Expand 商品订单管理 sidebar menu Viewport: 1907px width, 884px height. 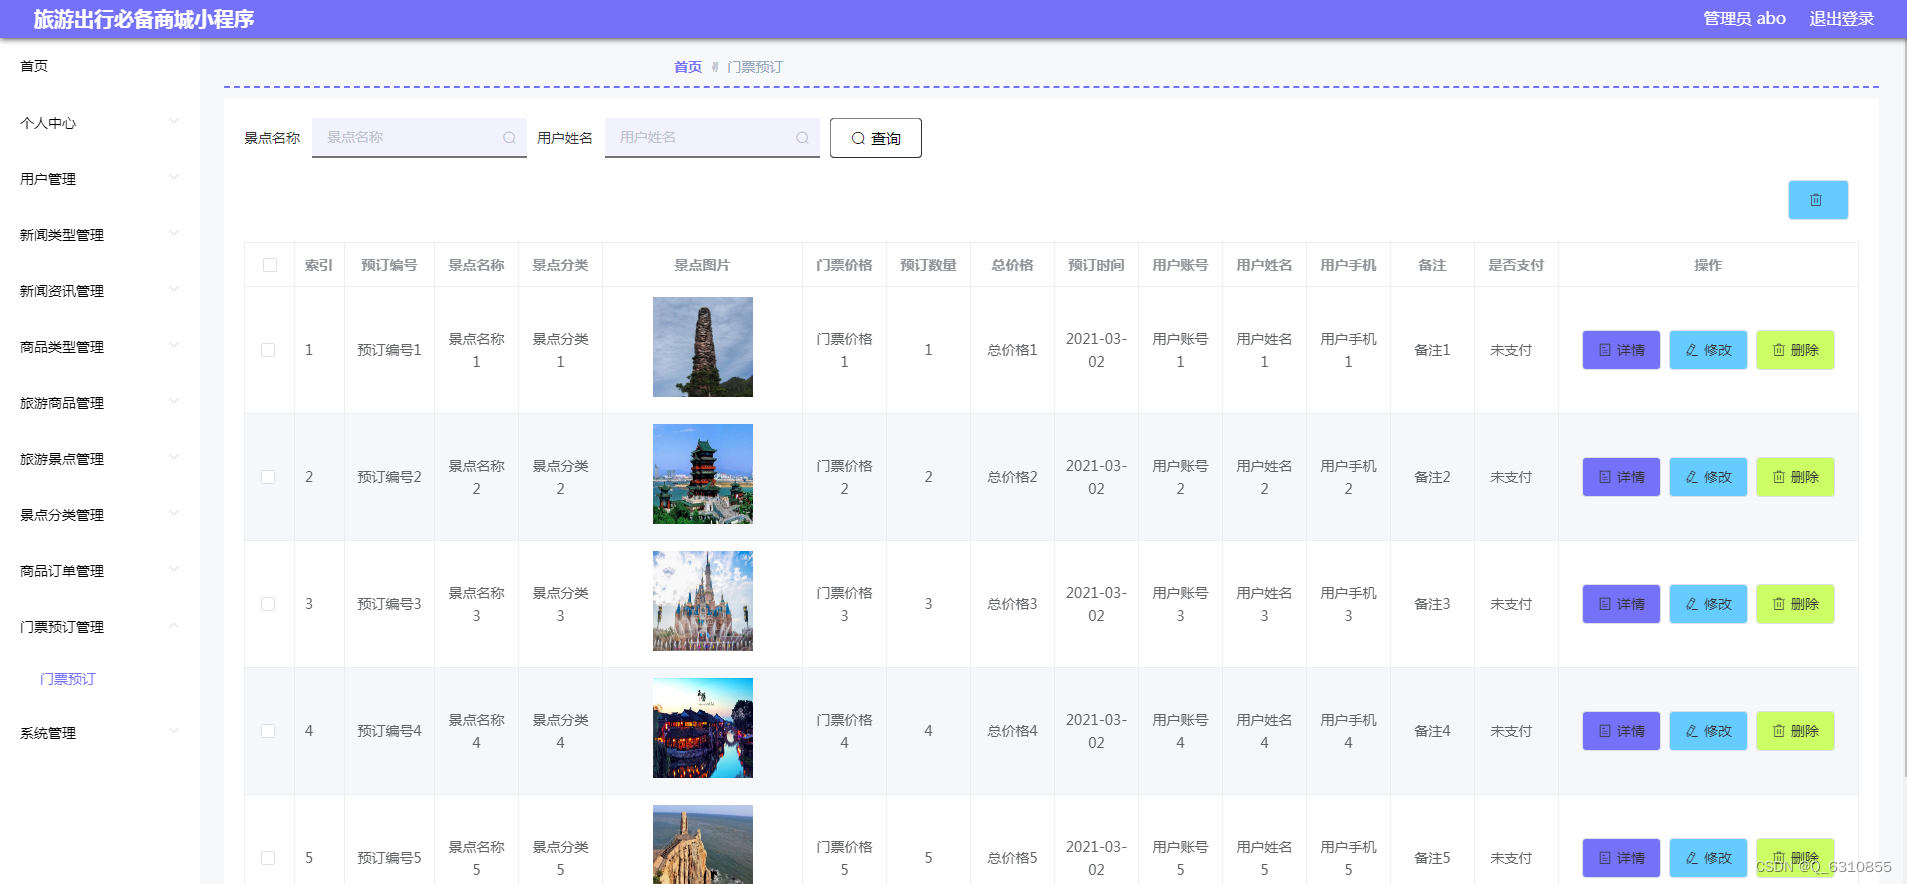click(x=100, y=571)
